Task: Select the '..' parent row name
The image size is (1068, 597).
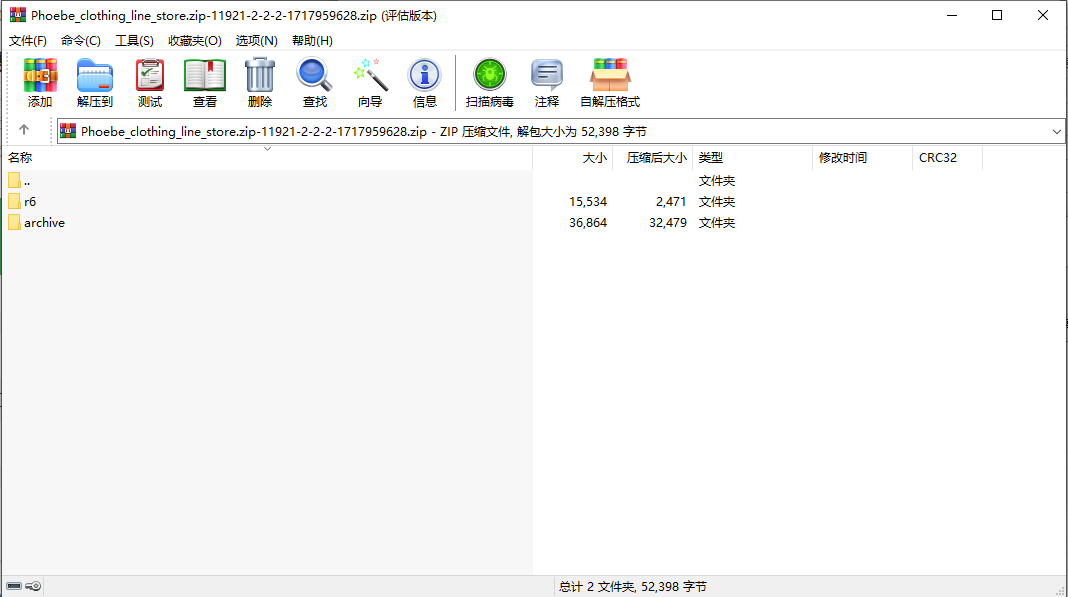Action: tap(27, 181)
